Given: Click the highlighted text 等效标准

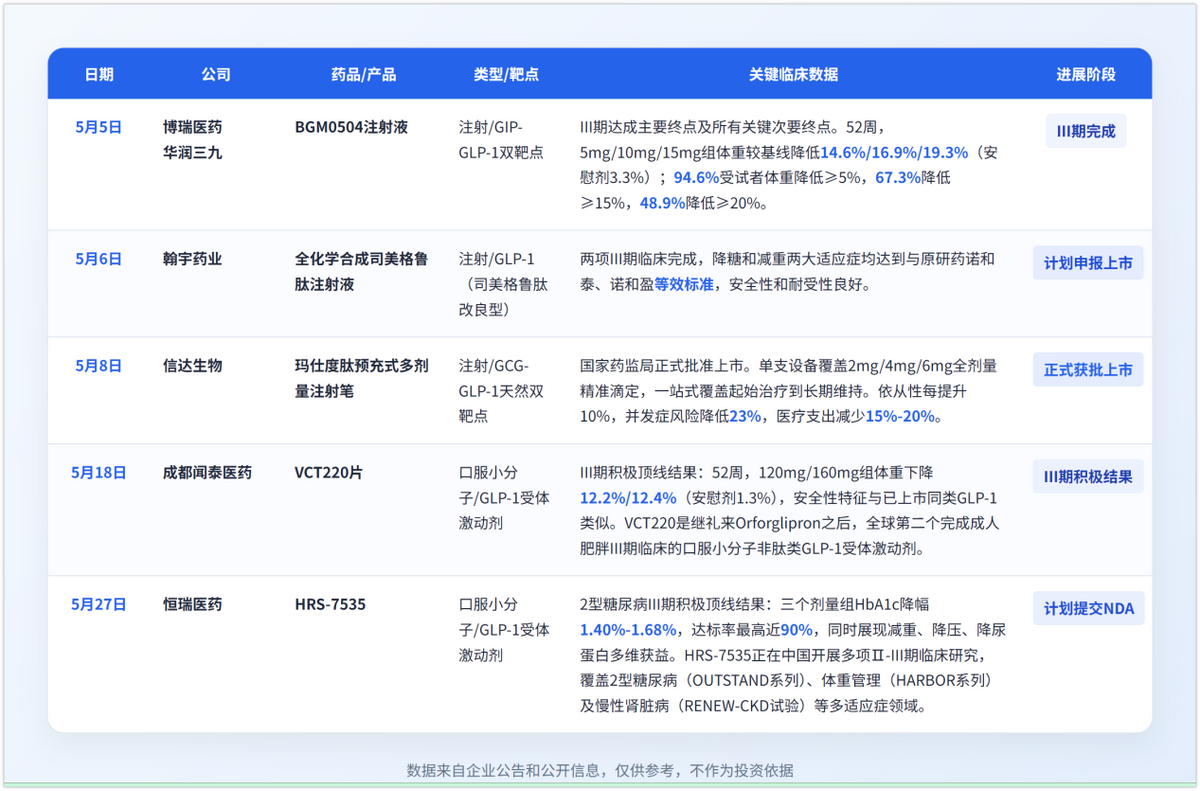Looking at the screenshot, I should coord(684,284).
